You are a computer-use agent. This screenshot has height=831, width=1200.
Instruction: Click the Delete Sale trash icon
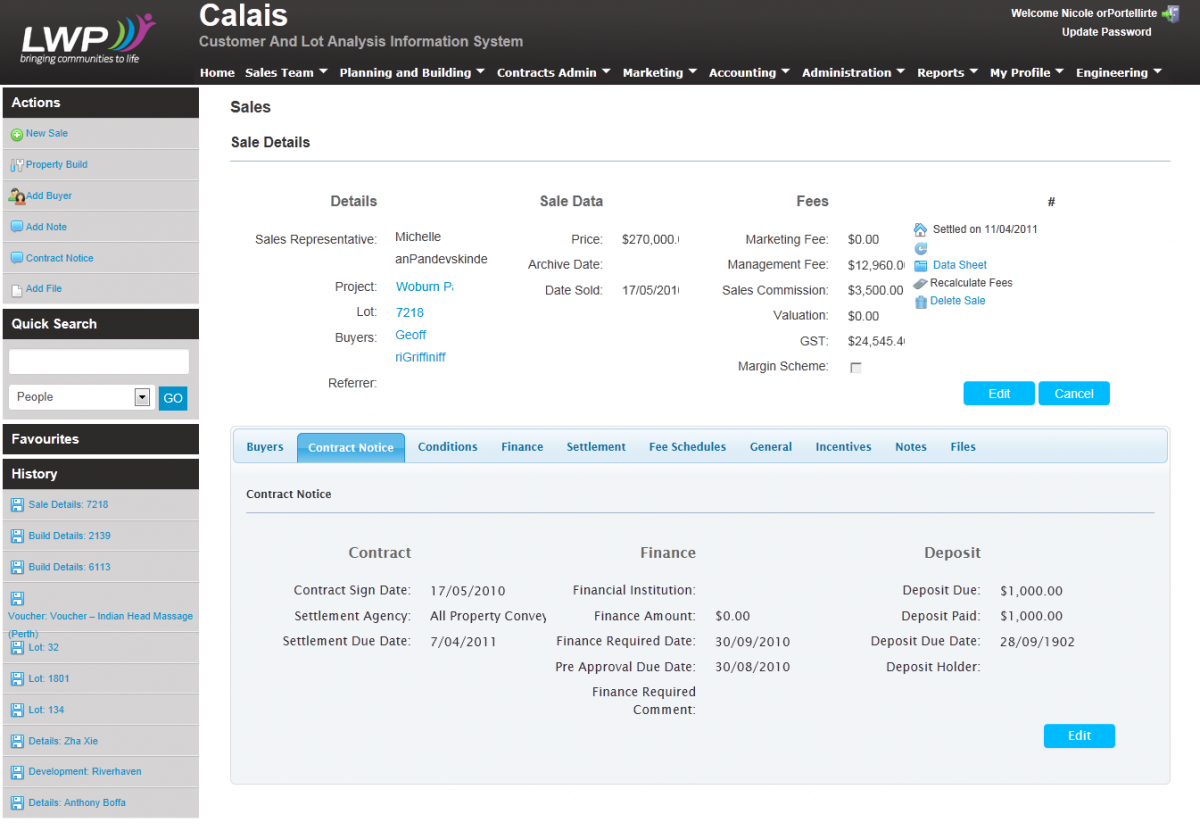(921, 301)
